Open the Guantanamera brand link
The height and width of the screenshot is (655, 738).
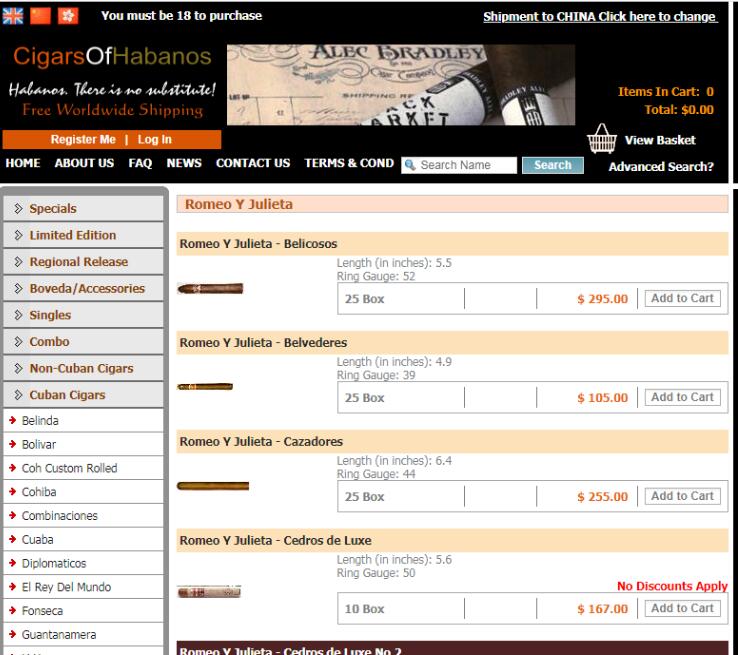[59, 635]
